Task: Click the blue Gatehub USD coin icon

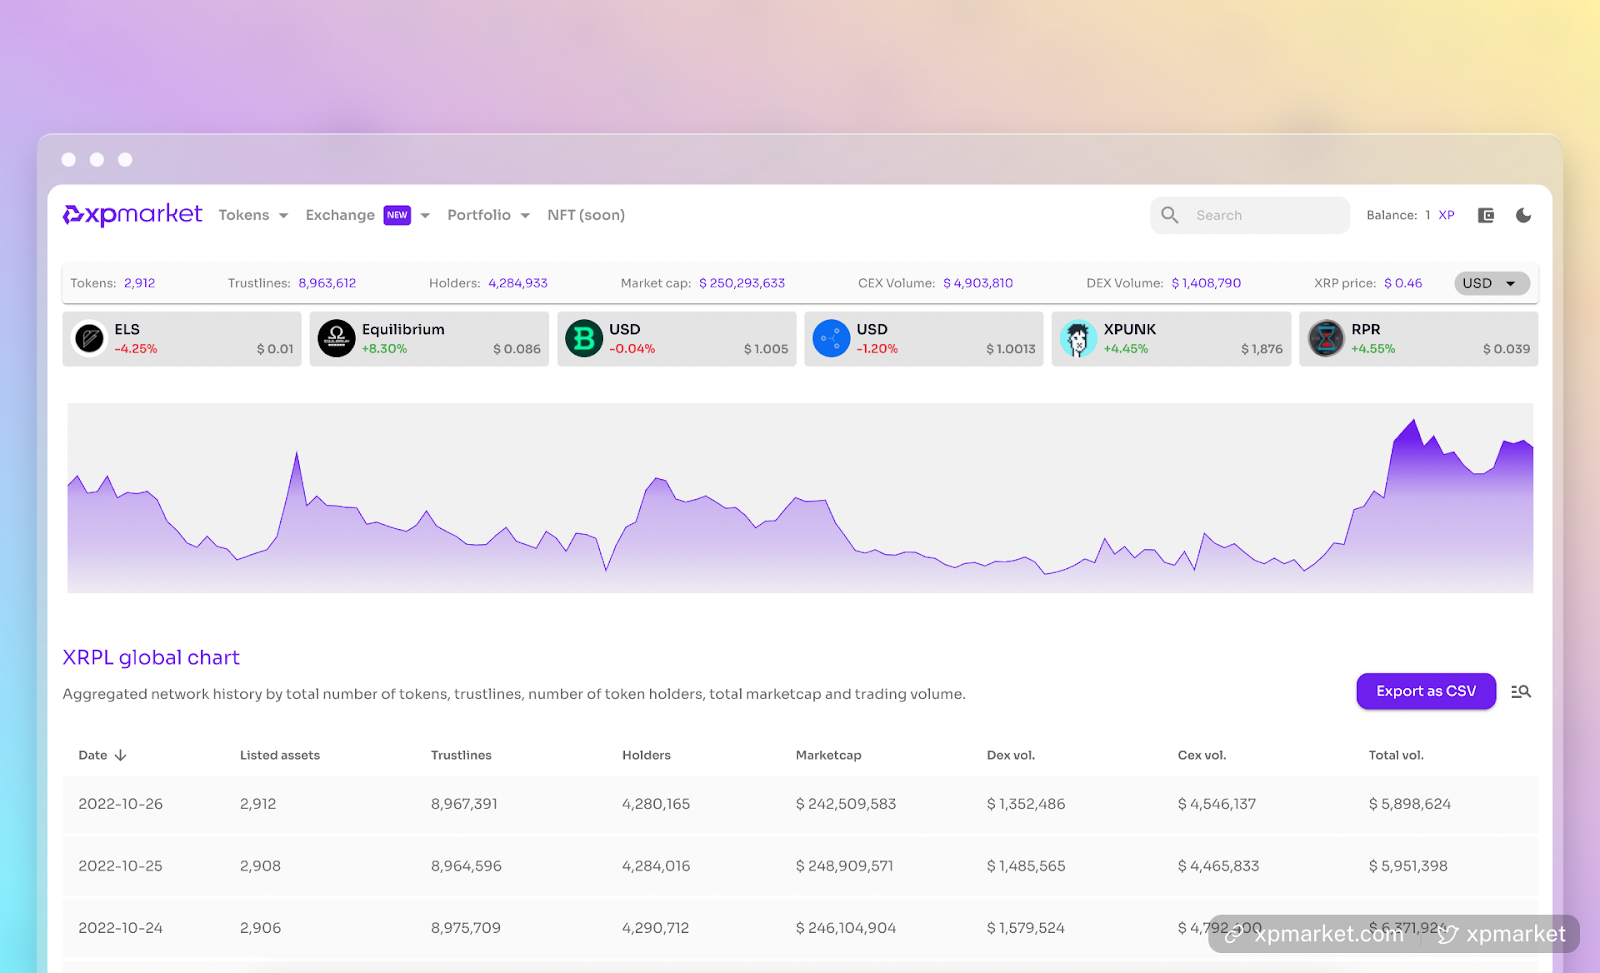Action: (831, 338)
